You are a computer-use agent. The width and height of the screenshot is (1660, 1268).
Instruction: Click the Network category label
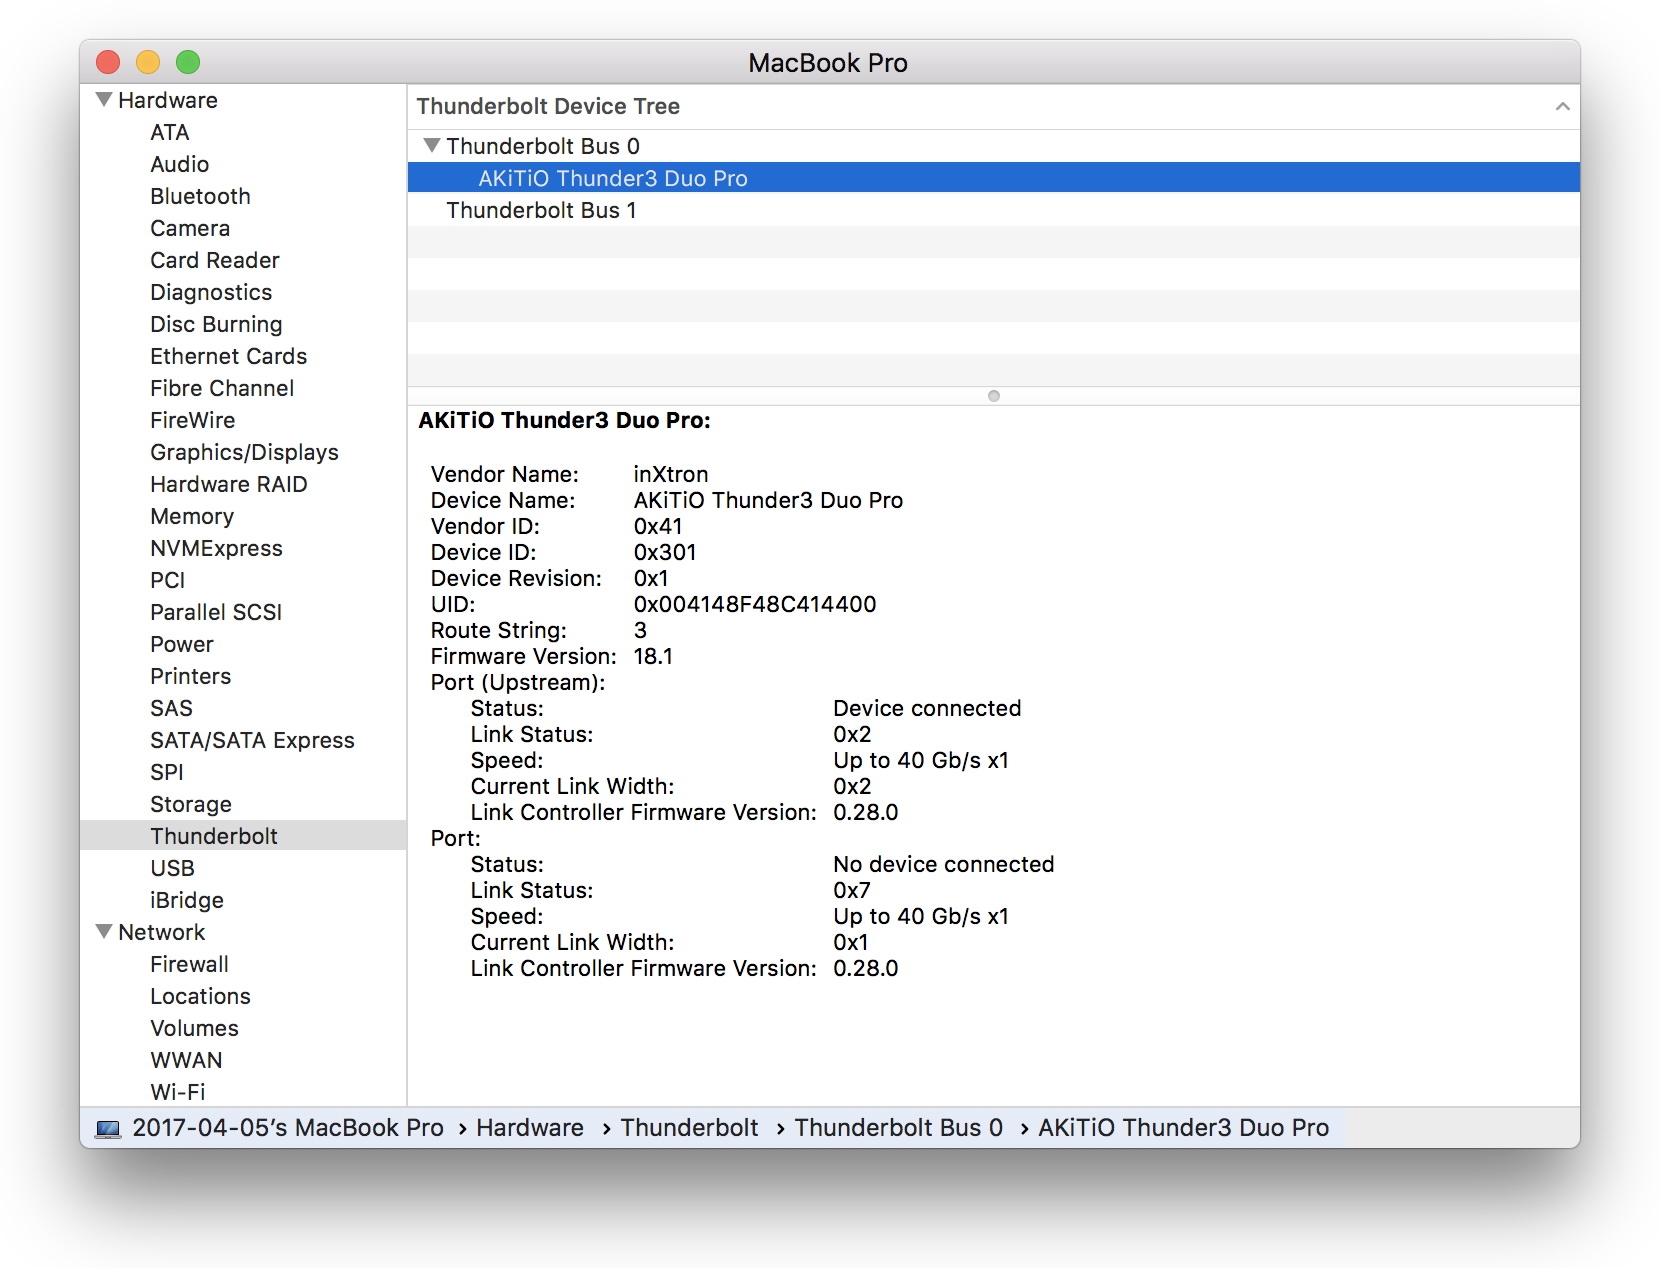(x=162, y=932)
